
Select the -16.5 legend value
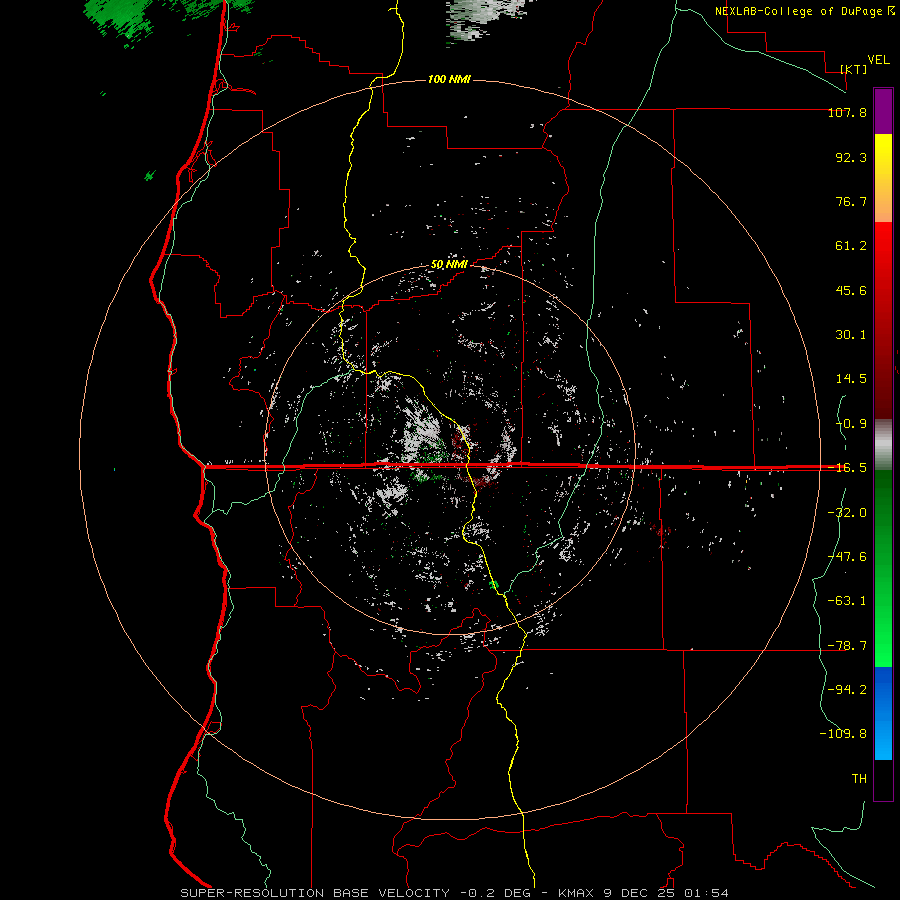(847, 468)
